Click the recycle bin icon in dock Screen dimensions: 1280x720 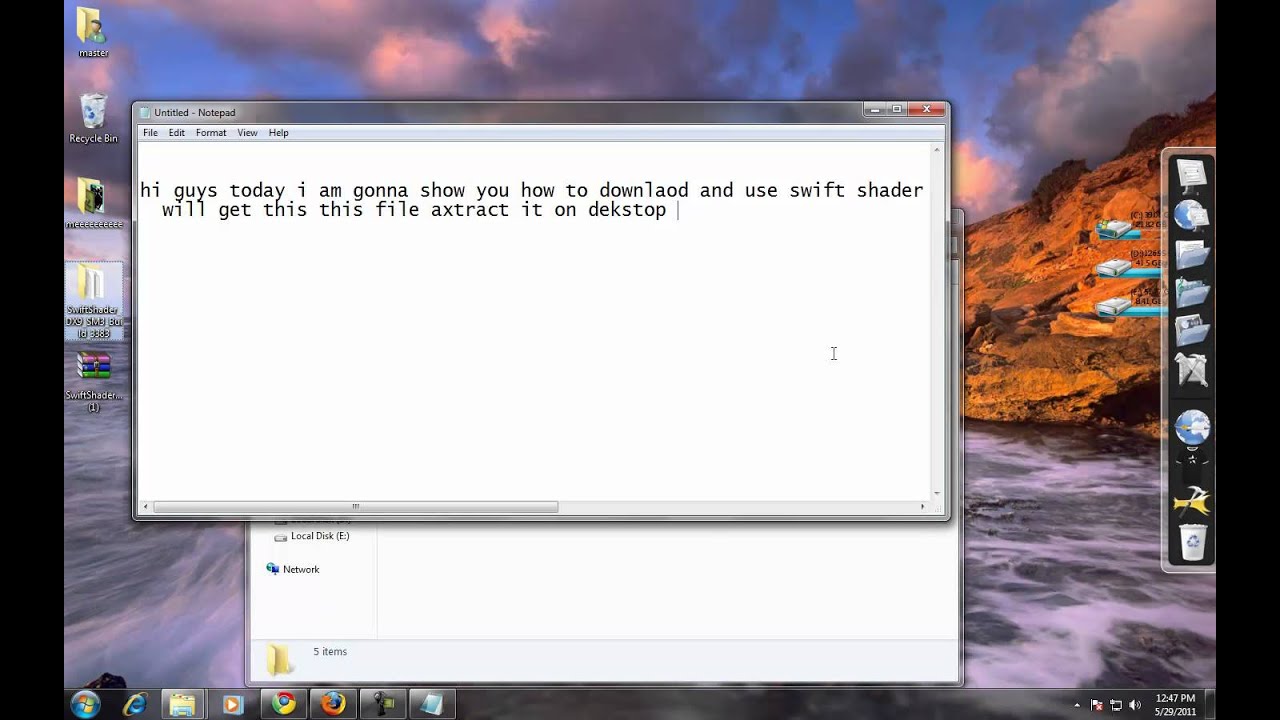coord(1192,543)
